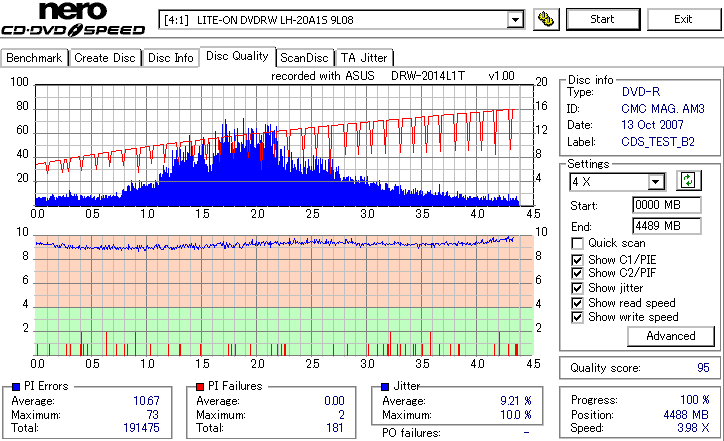This screenshot has height=441, width=724.
Task: Click the End field showing 4489 MB
Action: pyautogui.click(x=666, y=226)
